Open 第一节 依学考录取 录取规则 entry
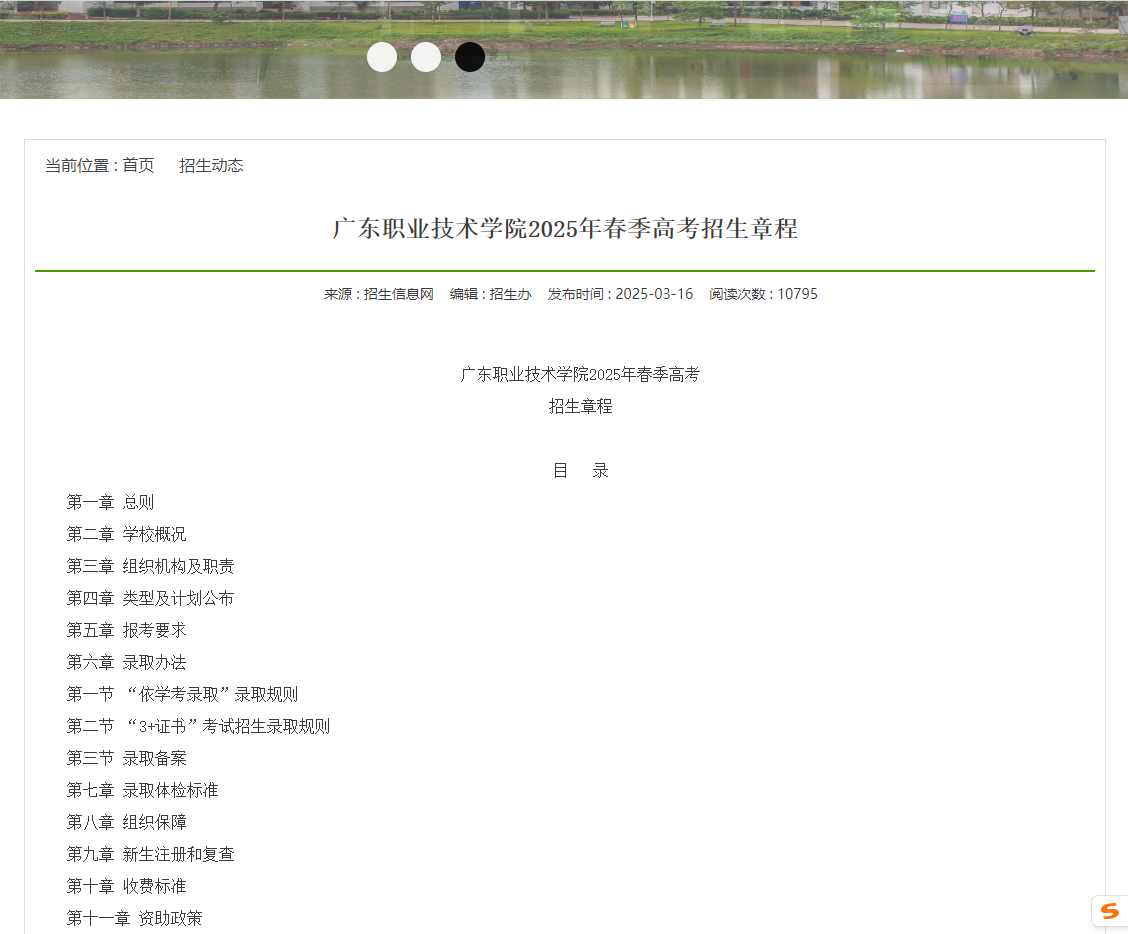This screenshot has height=934, width=1128. coord(182,694)
